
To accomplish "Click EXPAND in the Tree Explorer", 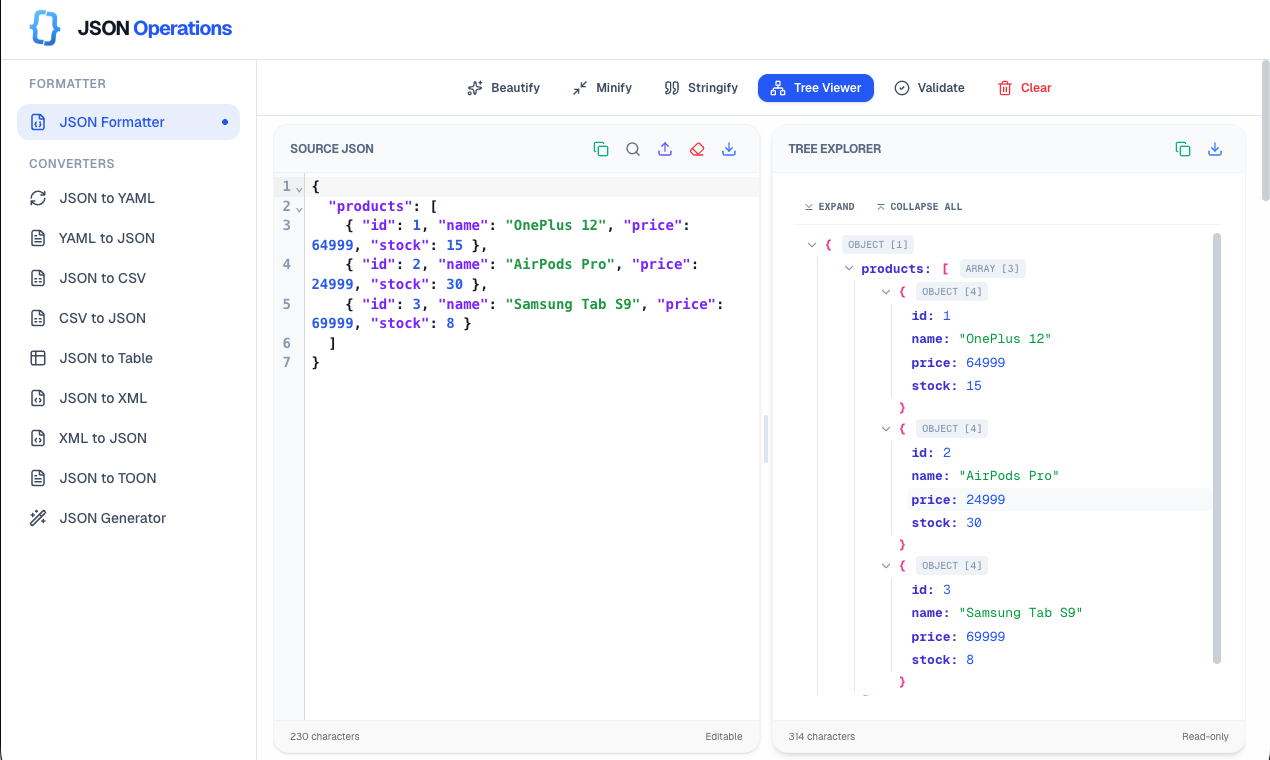I will [x=829, y=206].
